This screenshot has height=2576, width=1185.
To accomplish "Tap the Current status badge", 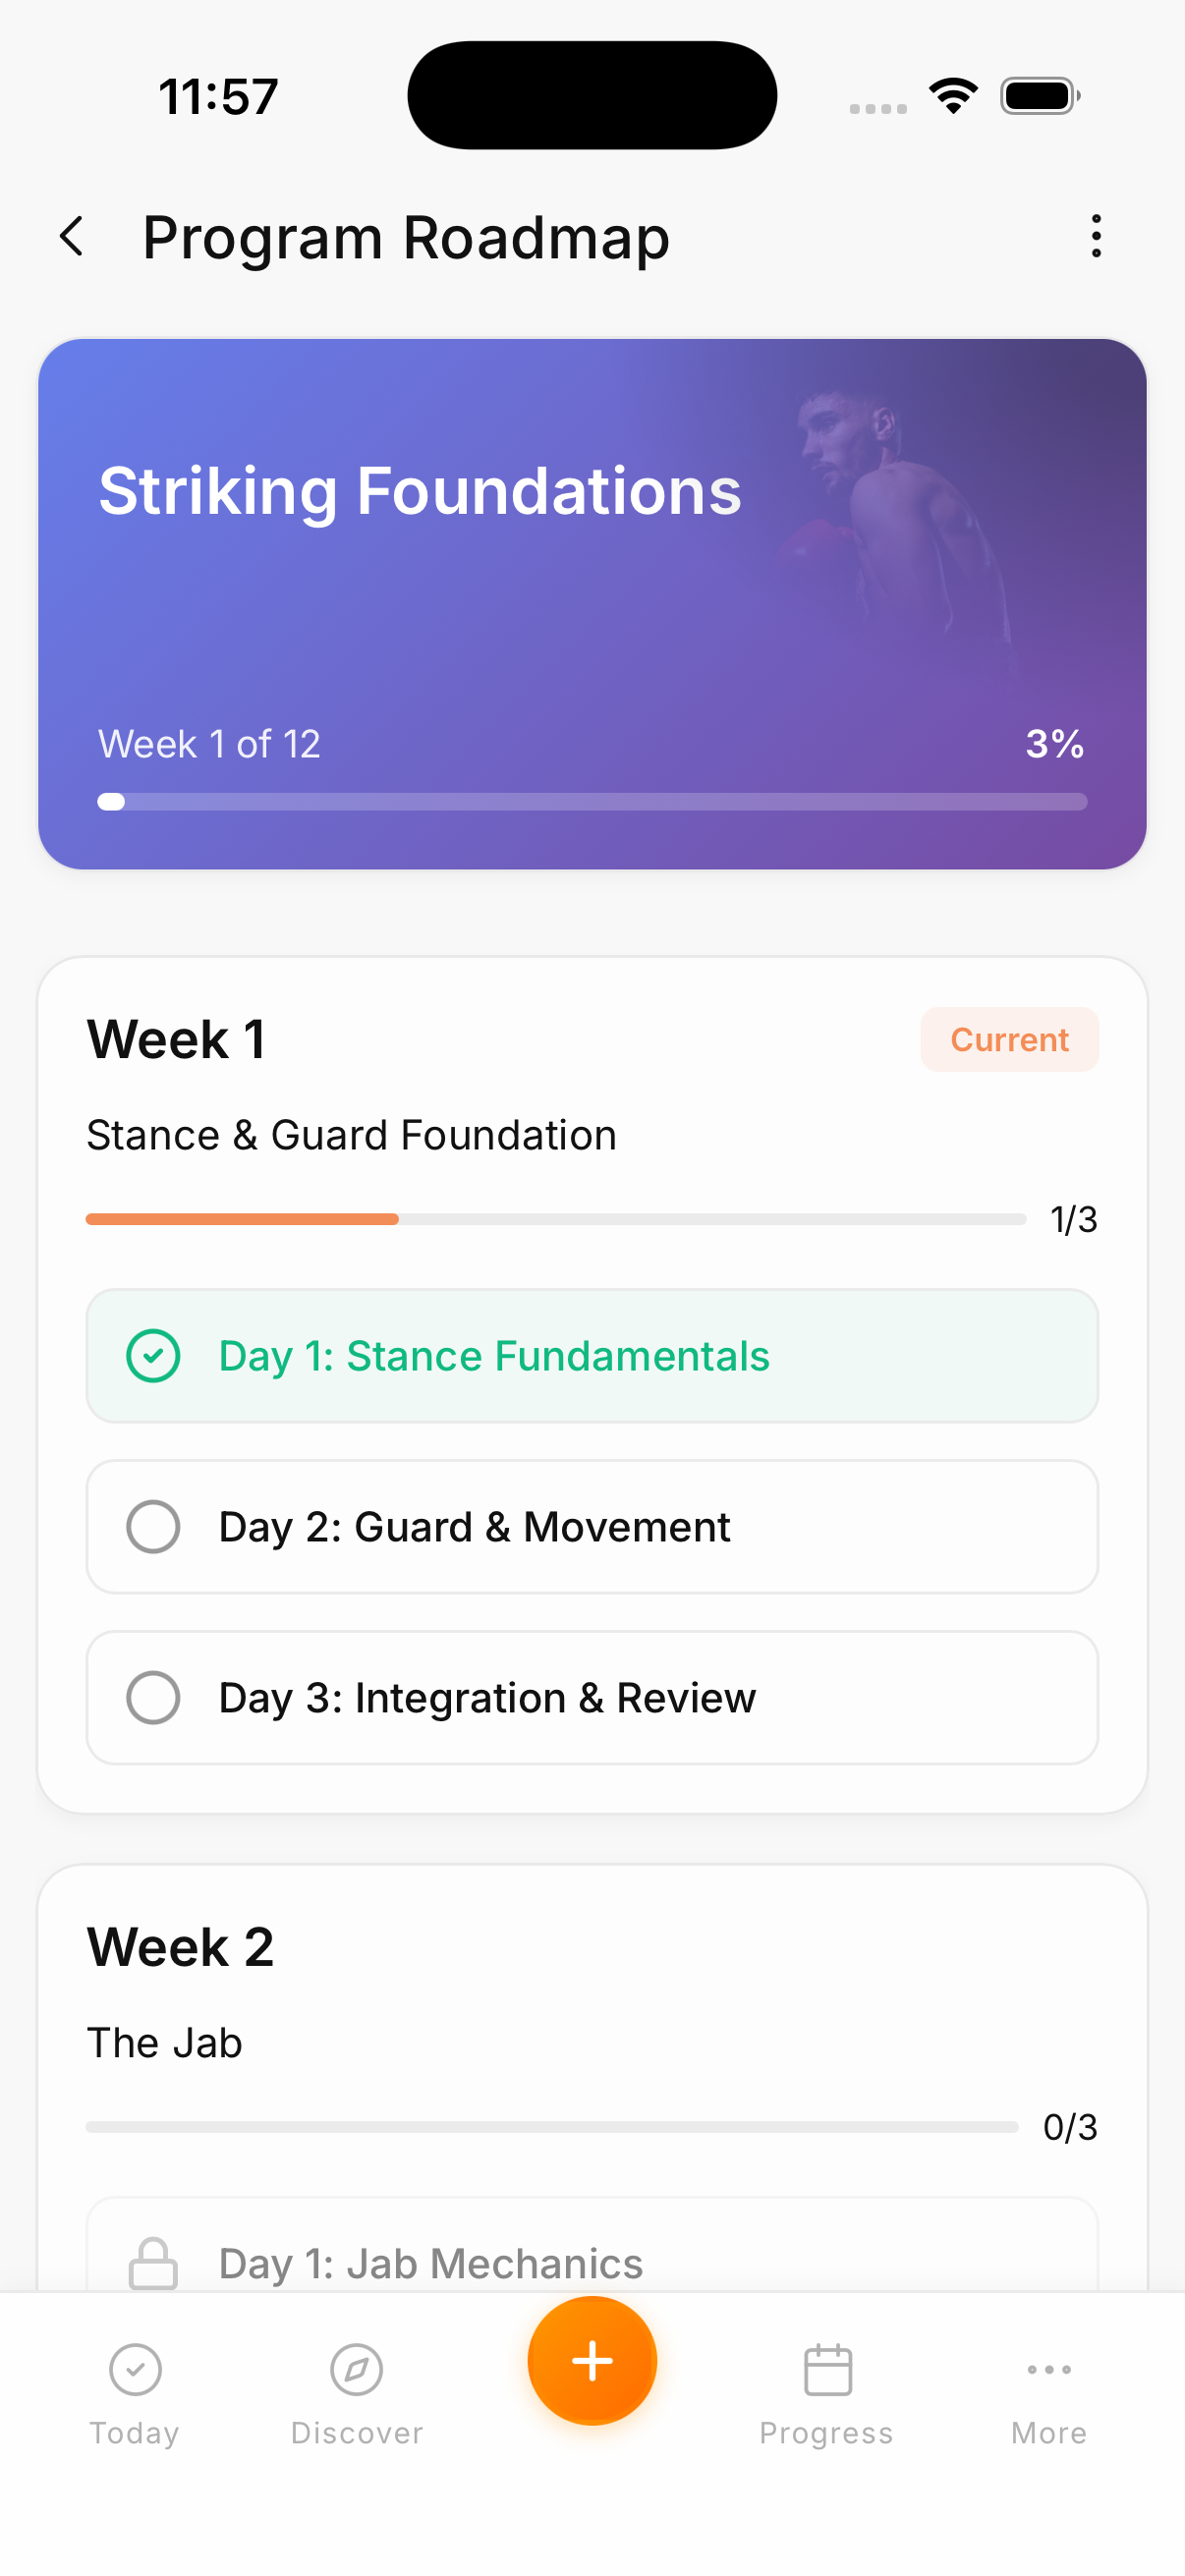I will click(1009, 1039).
